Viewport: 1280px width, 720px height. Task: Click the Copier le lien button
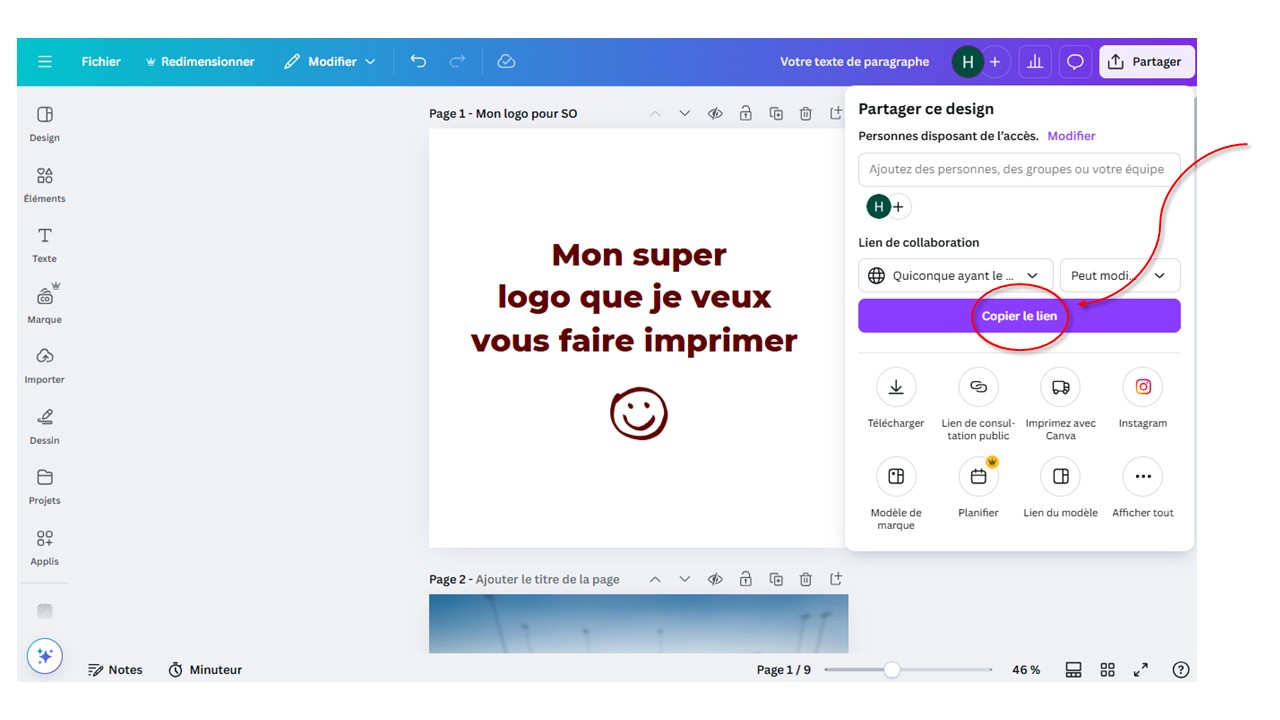click(x=1019, y=316)
